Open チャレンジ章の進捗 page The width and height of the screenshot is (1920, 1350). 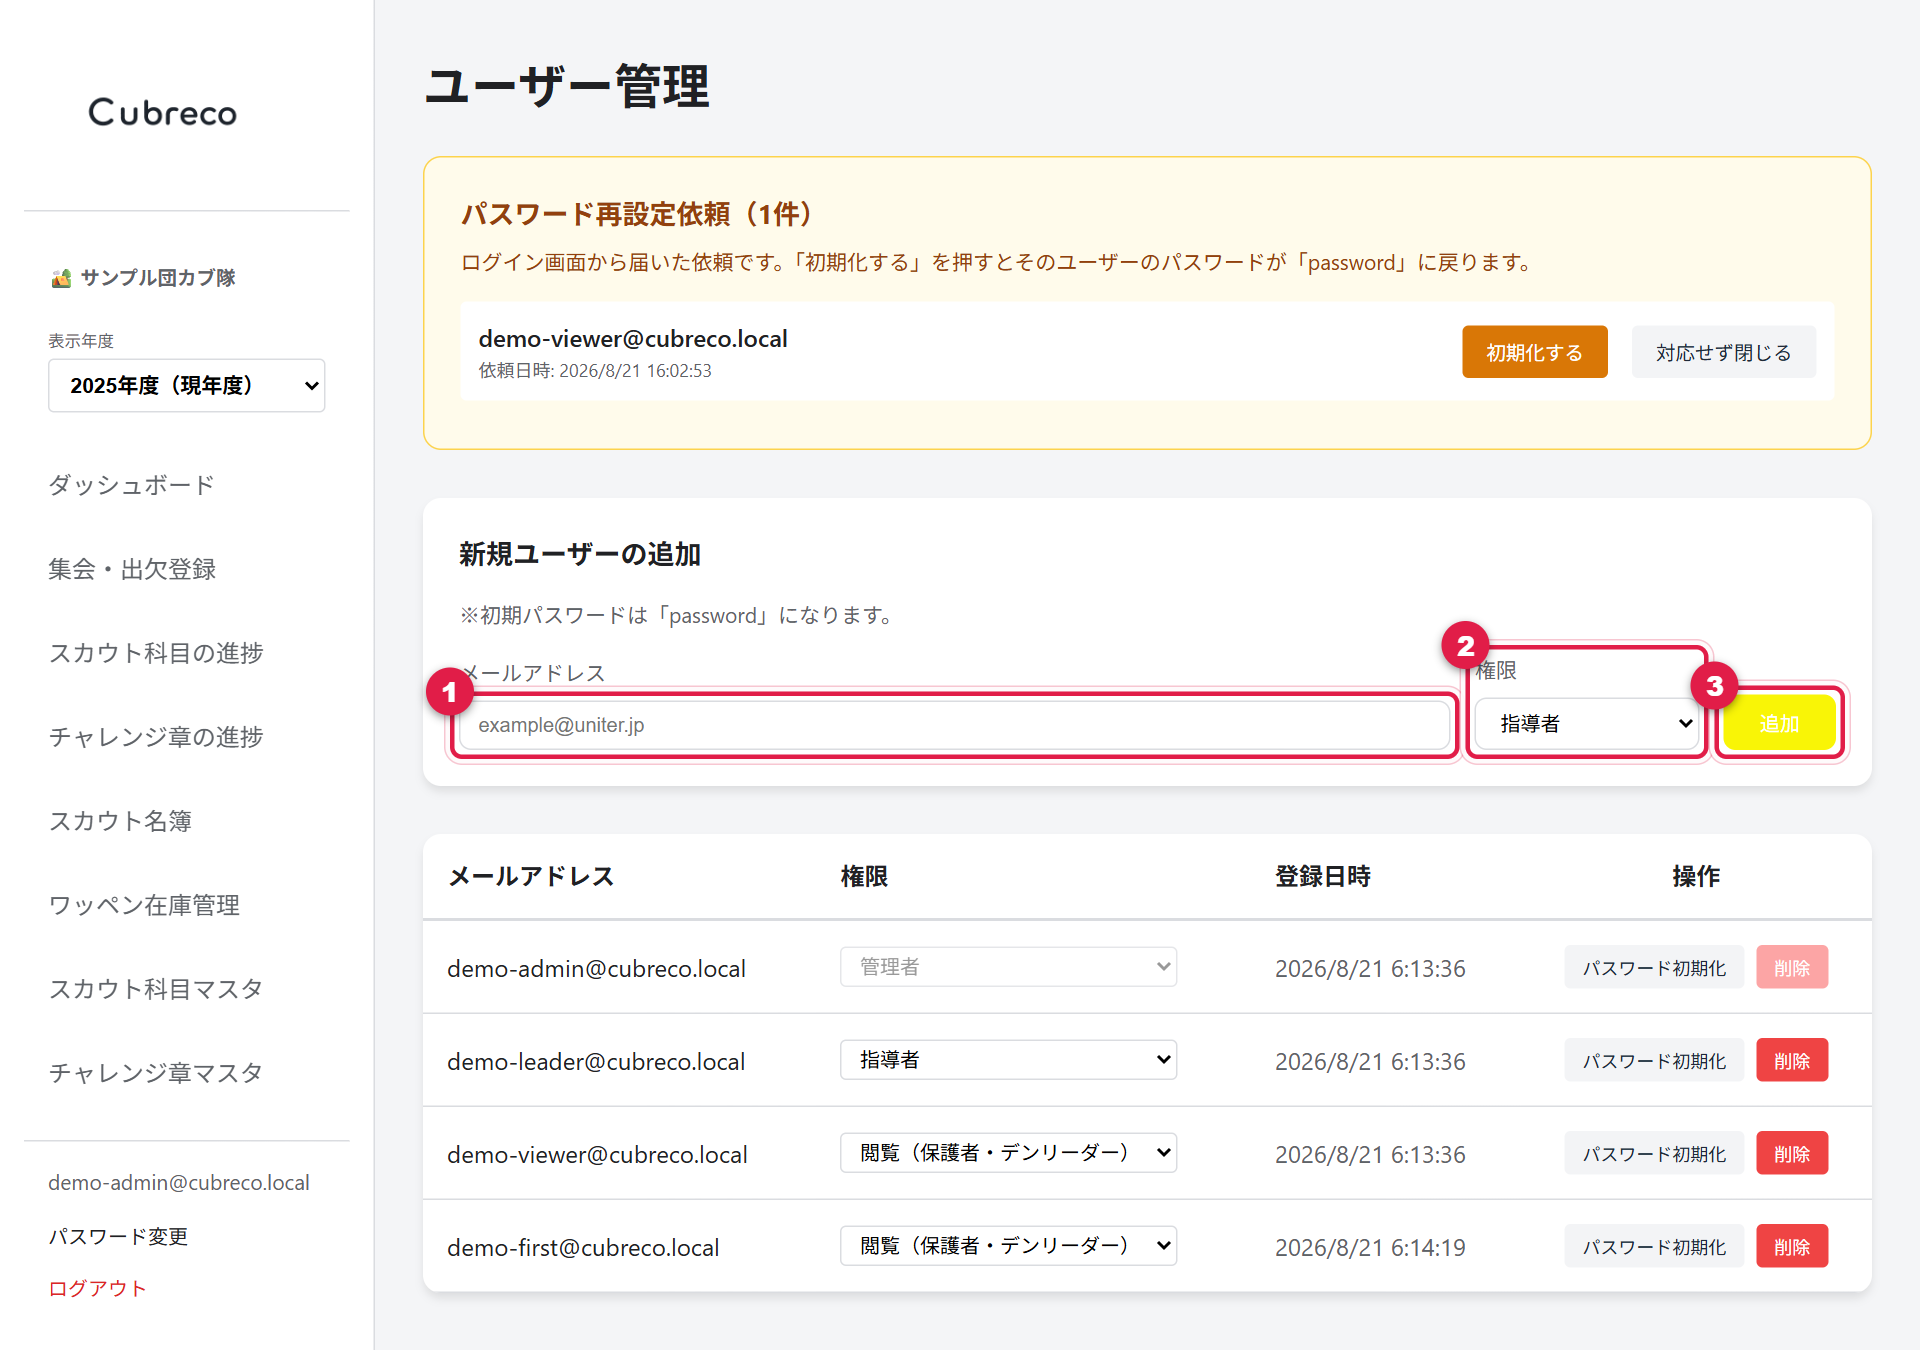(x=156, y=737)
